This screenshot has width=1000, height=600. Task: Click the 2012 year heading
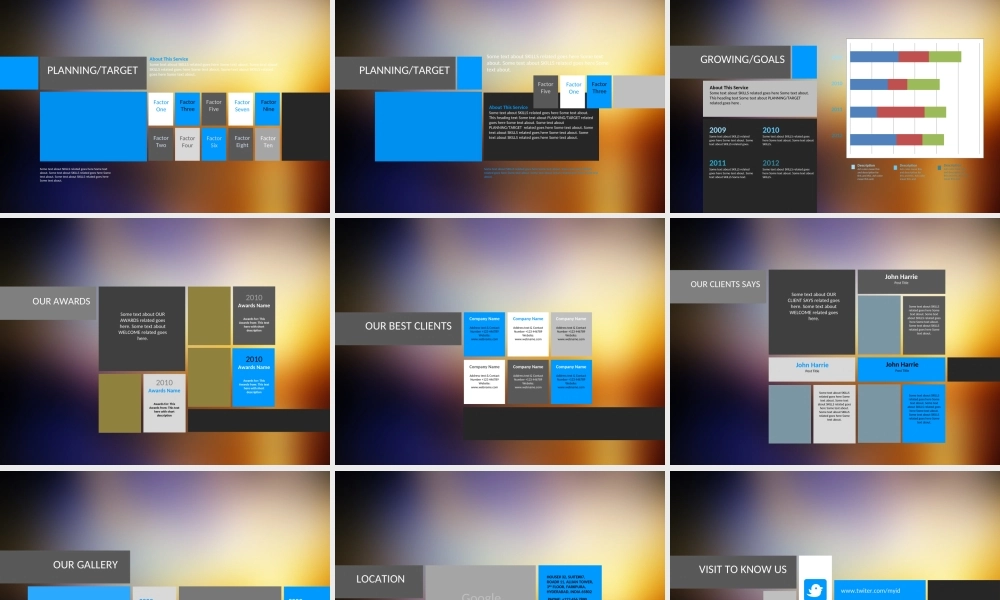coord(771,163)
